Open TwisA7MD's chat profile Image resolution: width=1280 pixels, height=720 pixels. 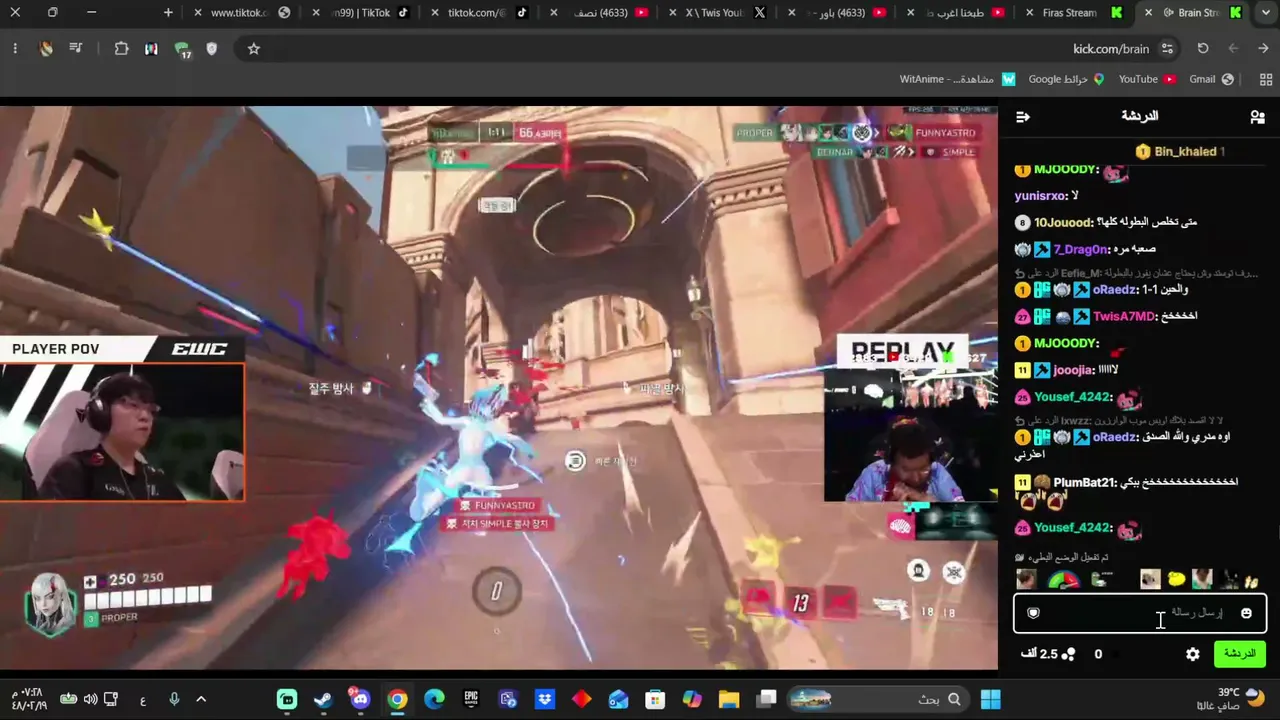click(x=1125, y=316)
